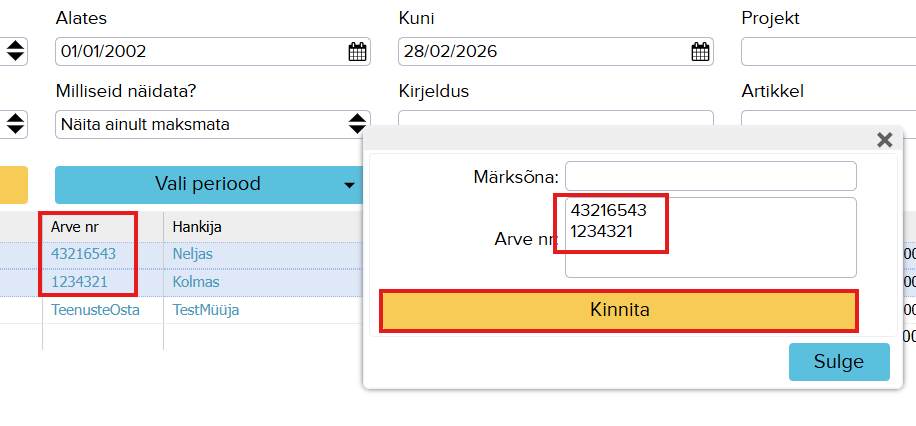The width and height of the screenshot is (916, 426).
Task: Click the Projekt input field
Action: point(828,52)
